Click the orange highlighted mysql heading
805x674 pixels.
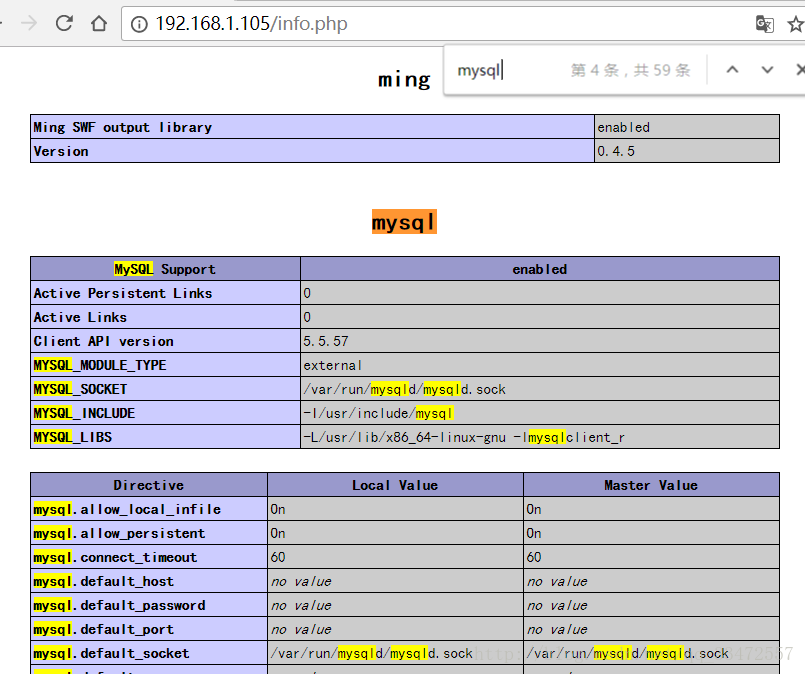tap(404, 222)
